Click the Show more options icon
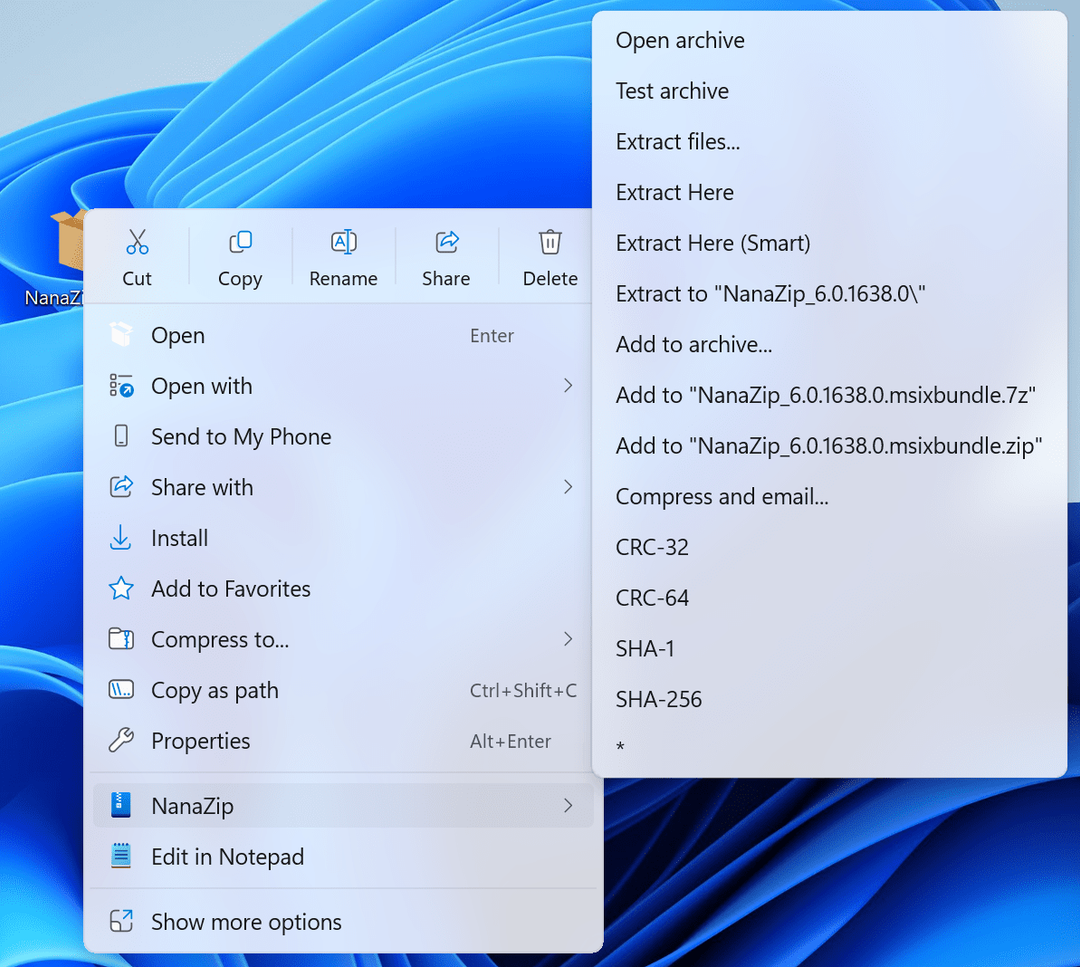The height and width of the screenshot is (967, 1080). click(x=121, y=921)
